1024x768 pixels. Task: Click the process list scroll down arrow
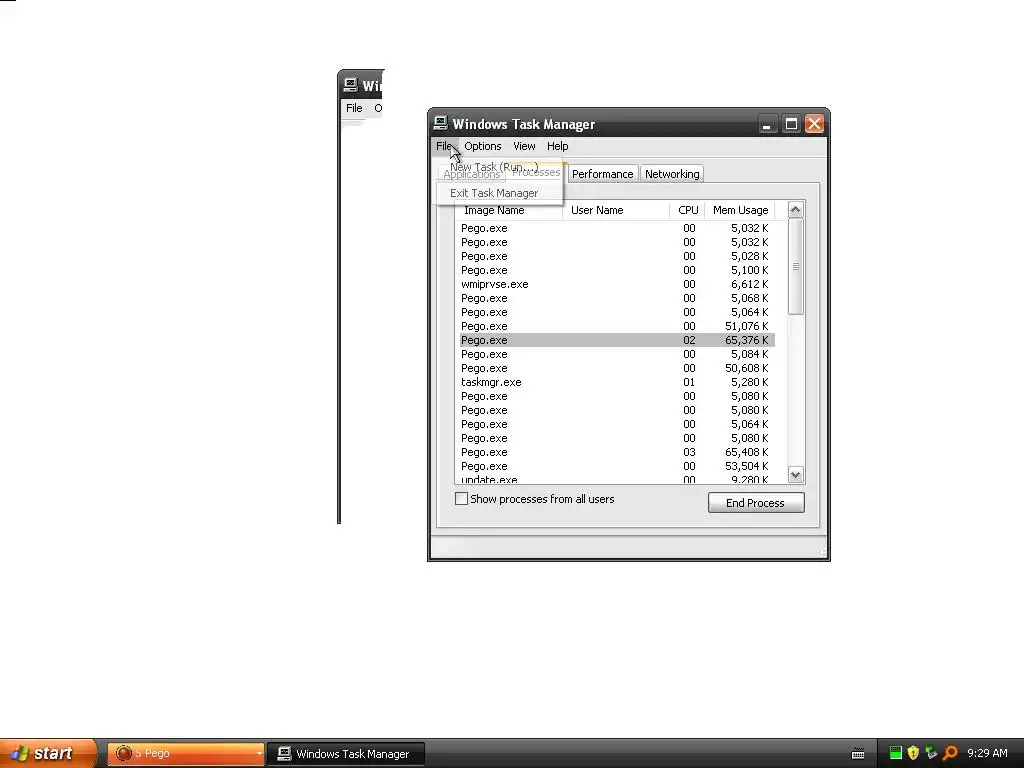coord(795,475)
